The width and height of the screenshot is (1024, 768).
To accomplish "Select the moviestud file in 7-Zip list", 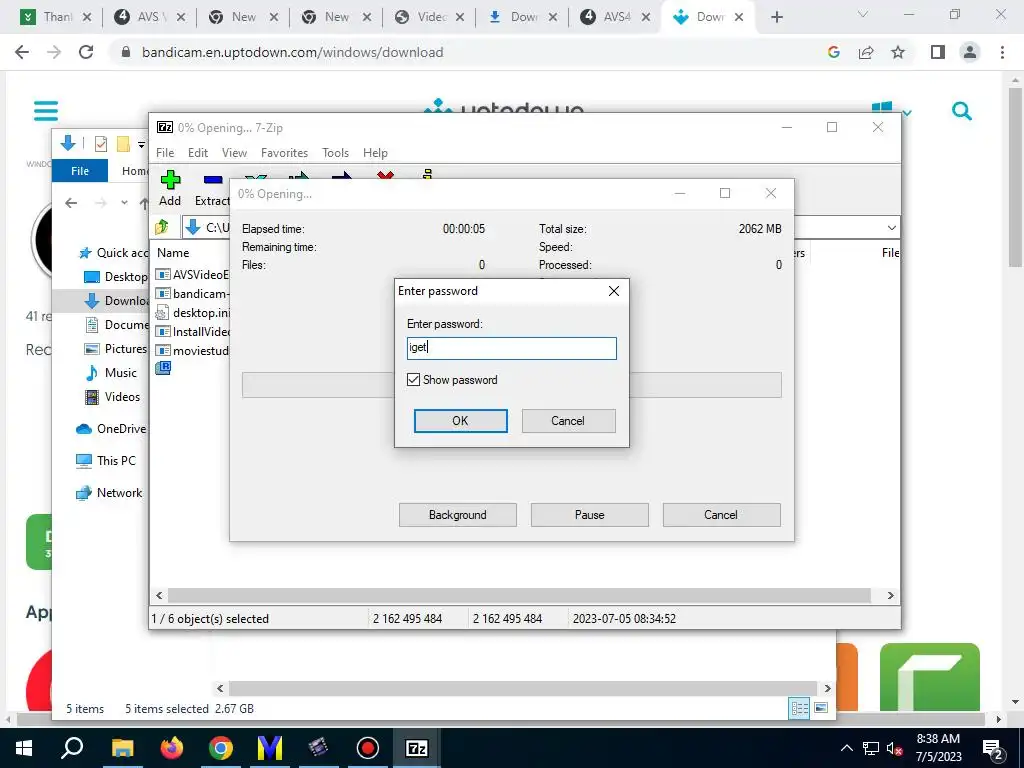I will click(192, 351).
